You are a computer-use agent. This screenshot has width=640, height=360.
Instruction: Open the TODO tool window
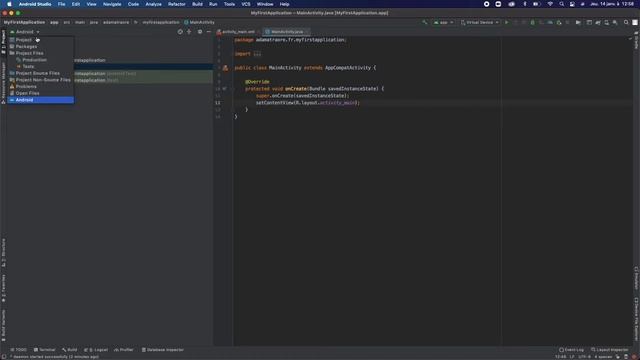18,350
